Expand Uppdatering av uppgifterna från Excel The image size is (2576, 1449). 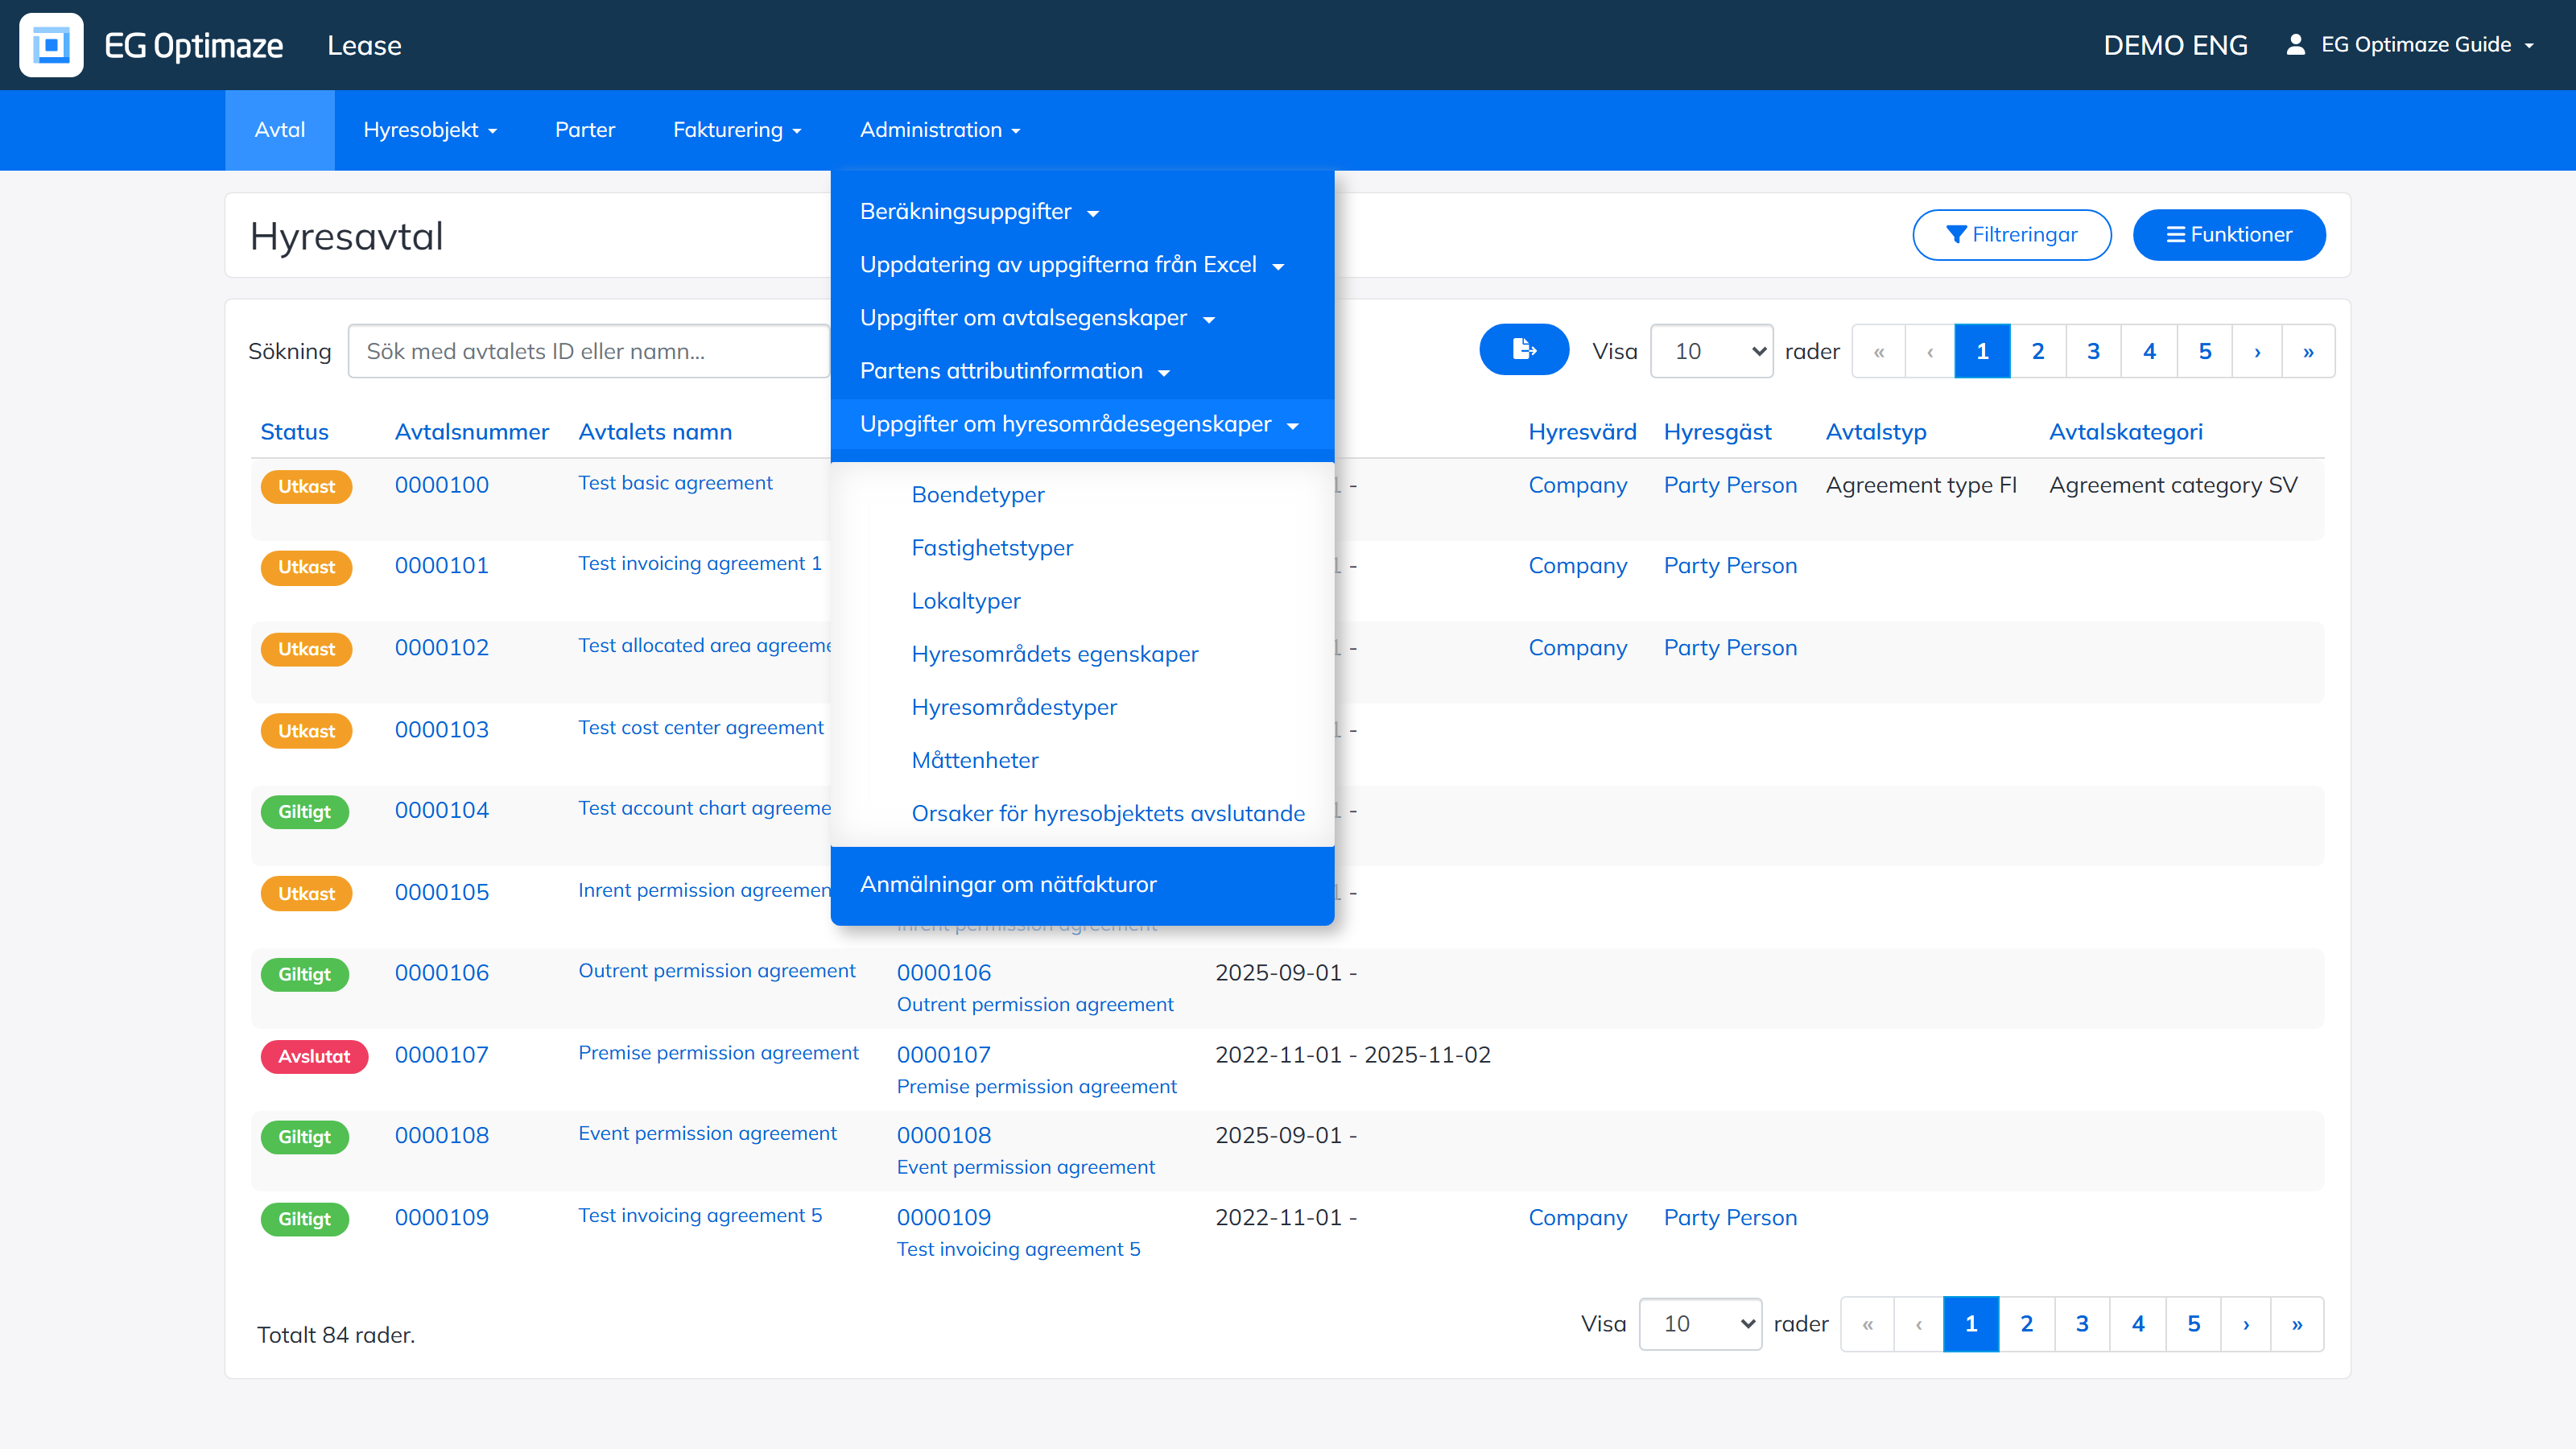click(x=1072, y=265)
